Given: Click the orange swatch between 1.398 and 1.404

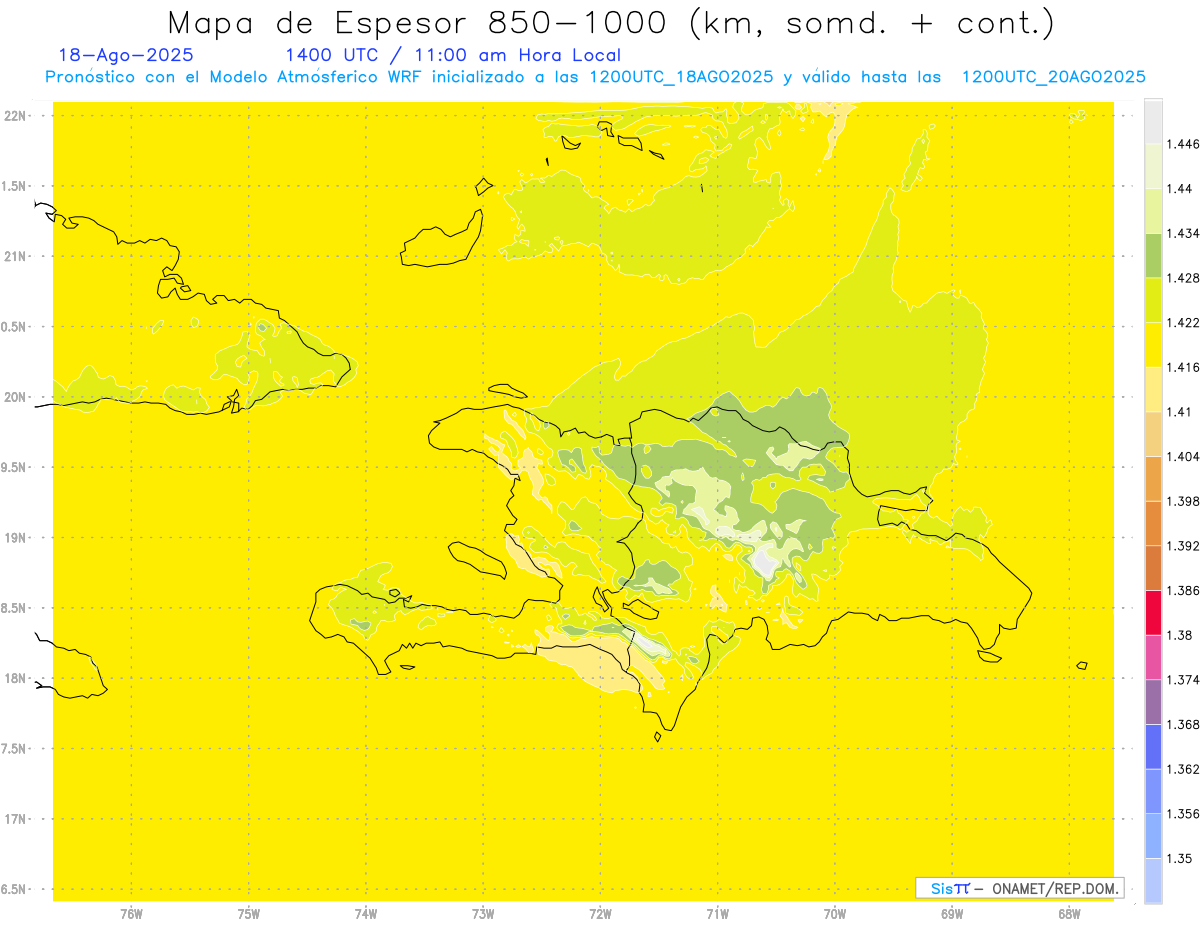Looking at the screenshot, I should pyautogui.click(x=1153, y=478).
